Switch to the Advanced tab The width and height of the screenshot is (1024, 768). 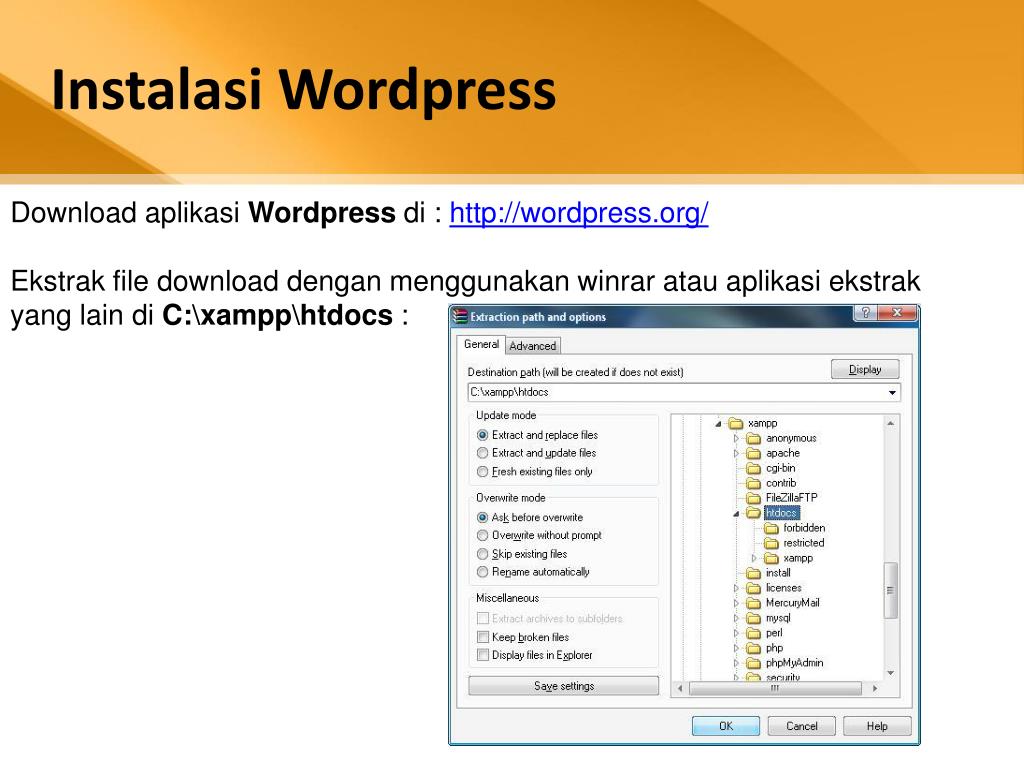coord(532,345)
